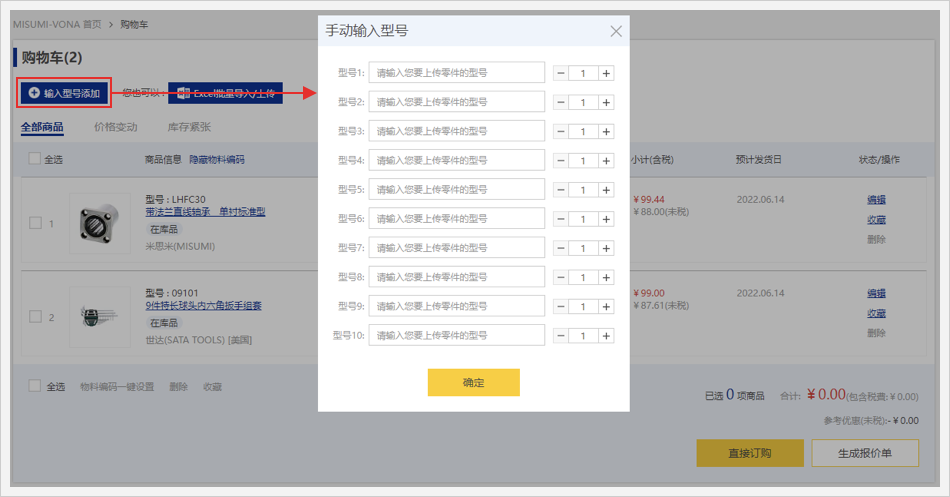Increase quantity for model 5
This screenshot has width=950, height=497.
point(606,190)
